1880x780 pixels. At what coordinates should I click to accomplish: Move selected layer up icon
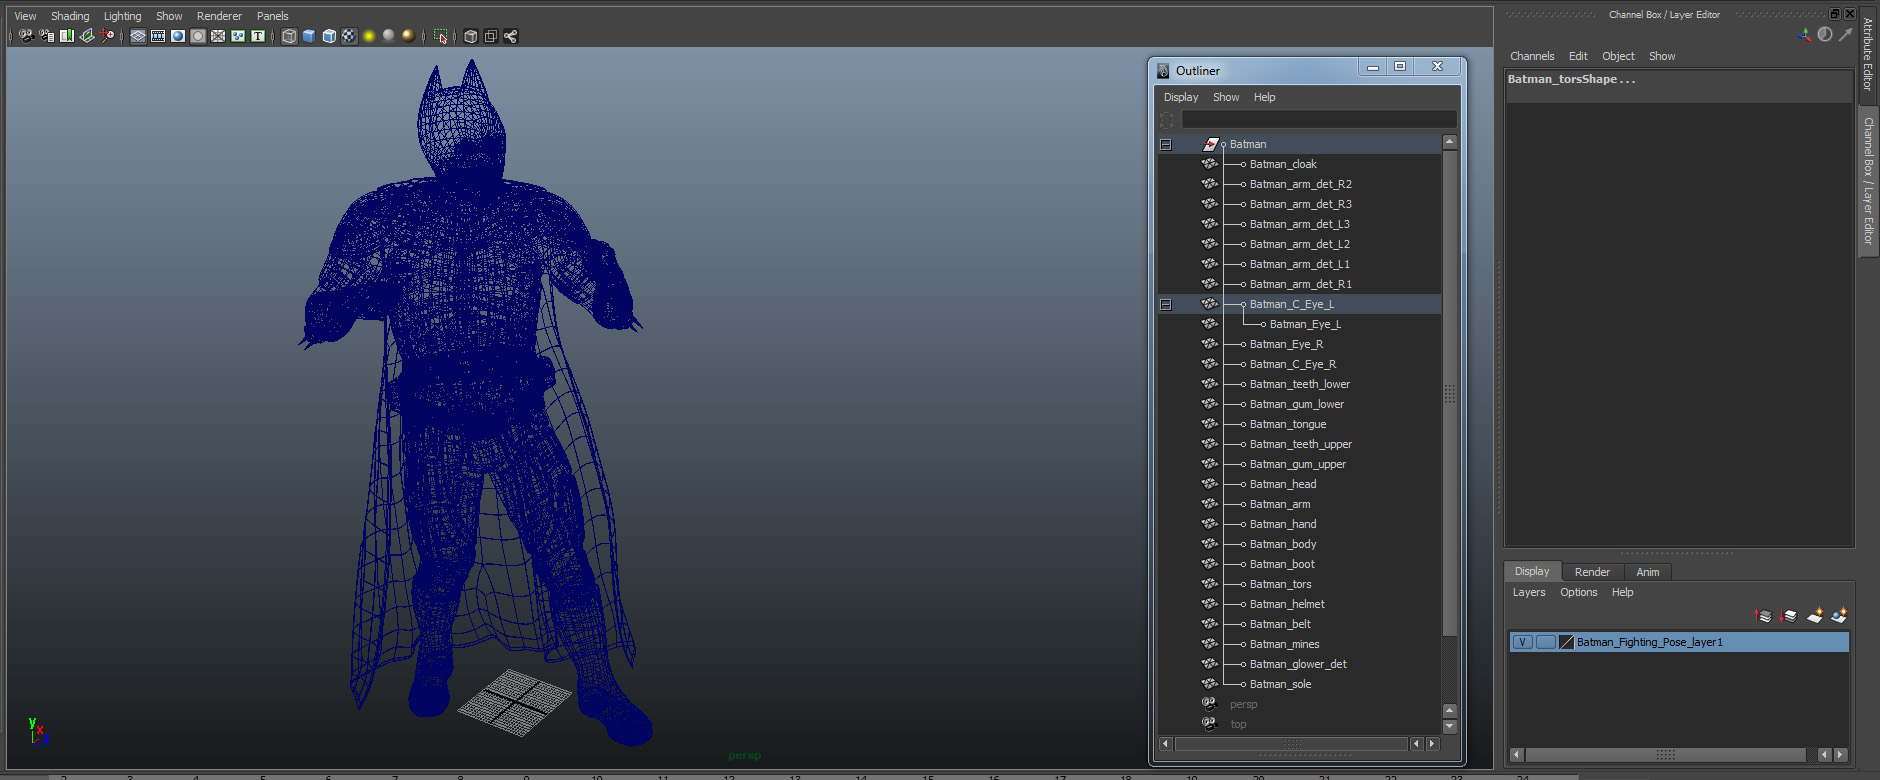tap(1763, 616)
